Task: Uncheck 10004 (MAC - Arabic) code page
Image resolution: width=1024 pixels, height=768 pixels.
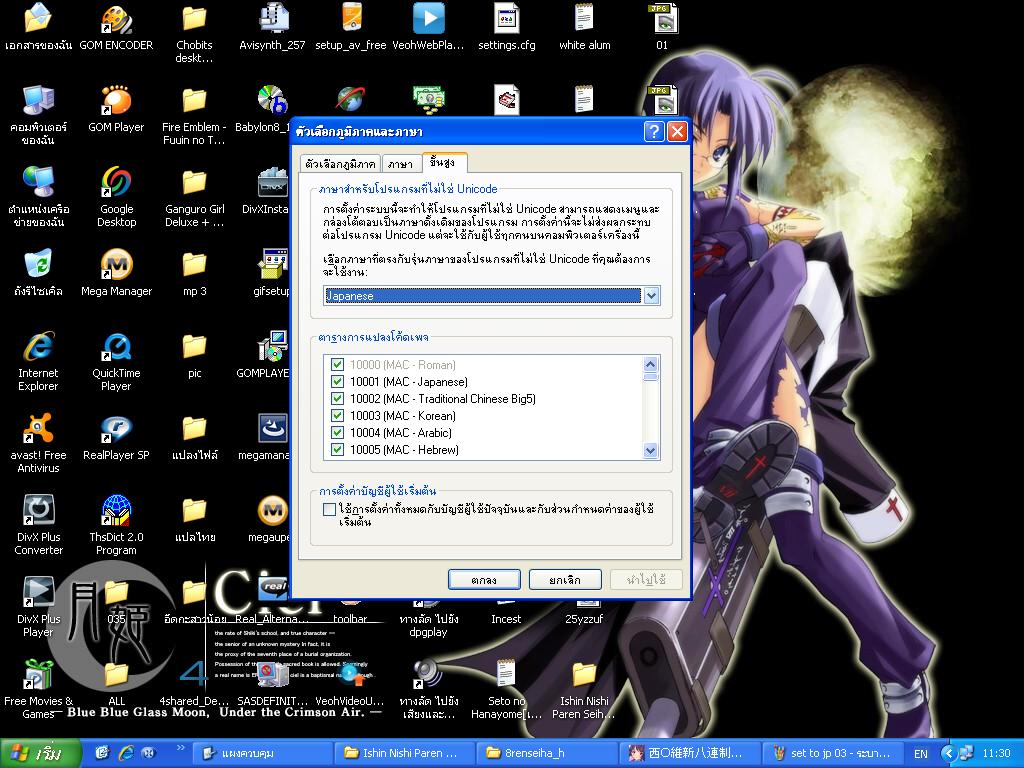Action: click(337, 432)
